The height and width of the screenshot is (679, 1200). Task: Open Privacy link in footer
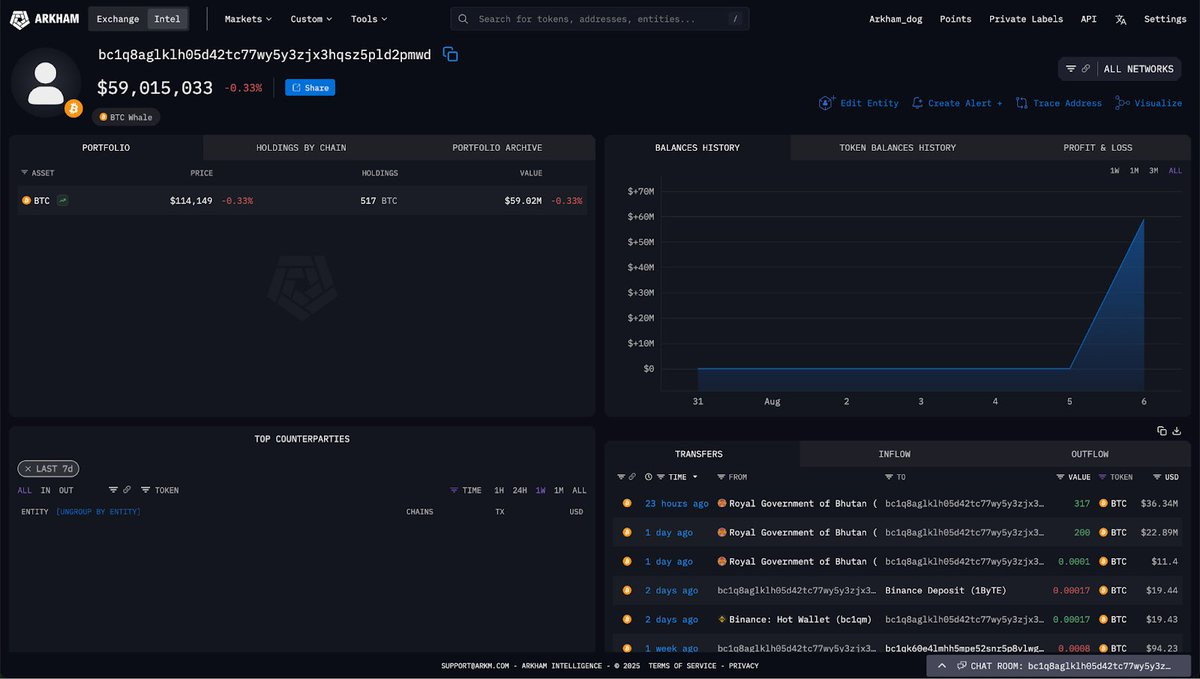743,666
